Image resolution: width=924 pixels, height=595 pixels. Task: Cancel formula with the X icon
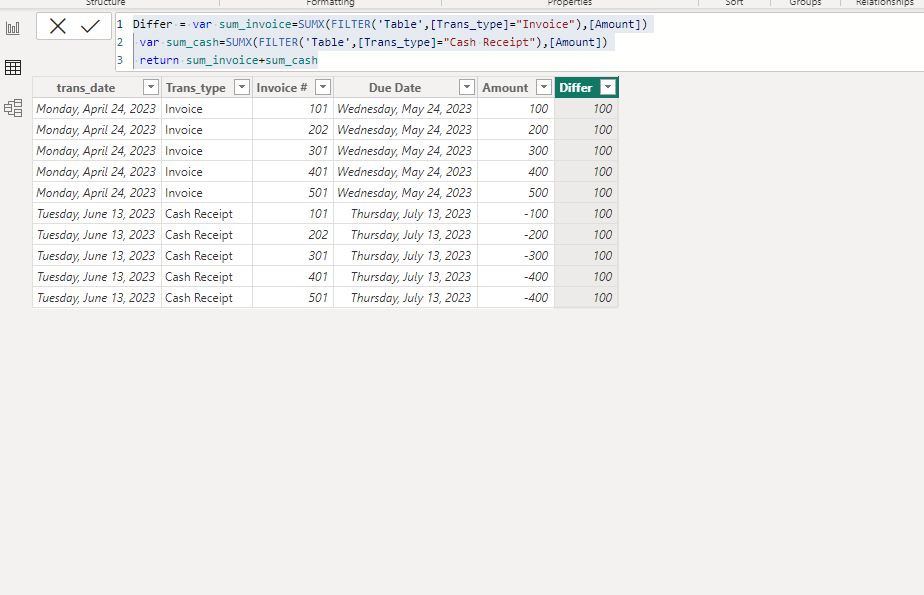pos(58,26)
